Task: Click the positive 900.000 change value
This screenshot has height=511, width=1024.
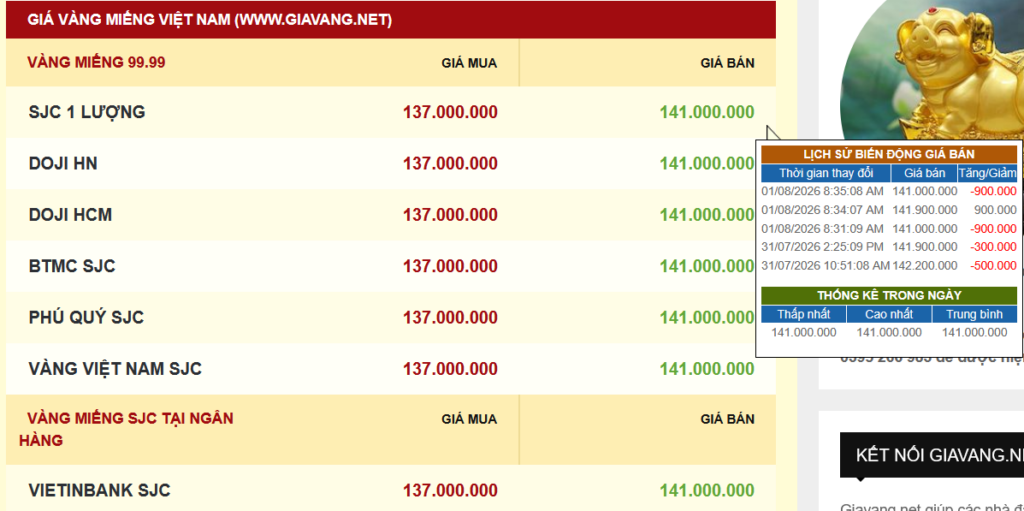Action: click(995, 210)
